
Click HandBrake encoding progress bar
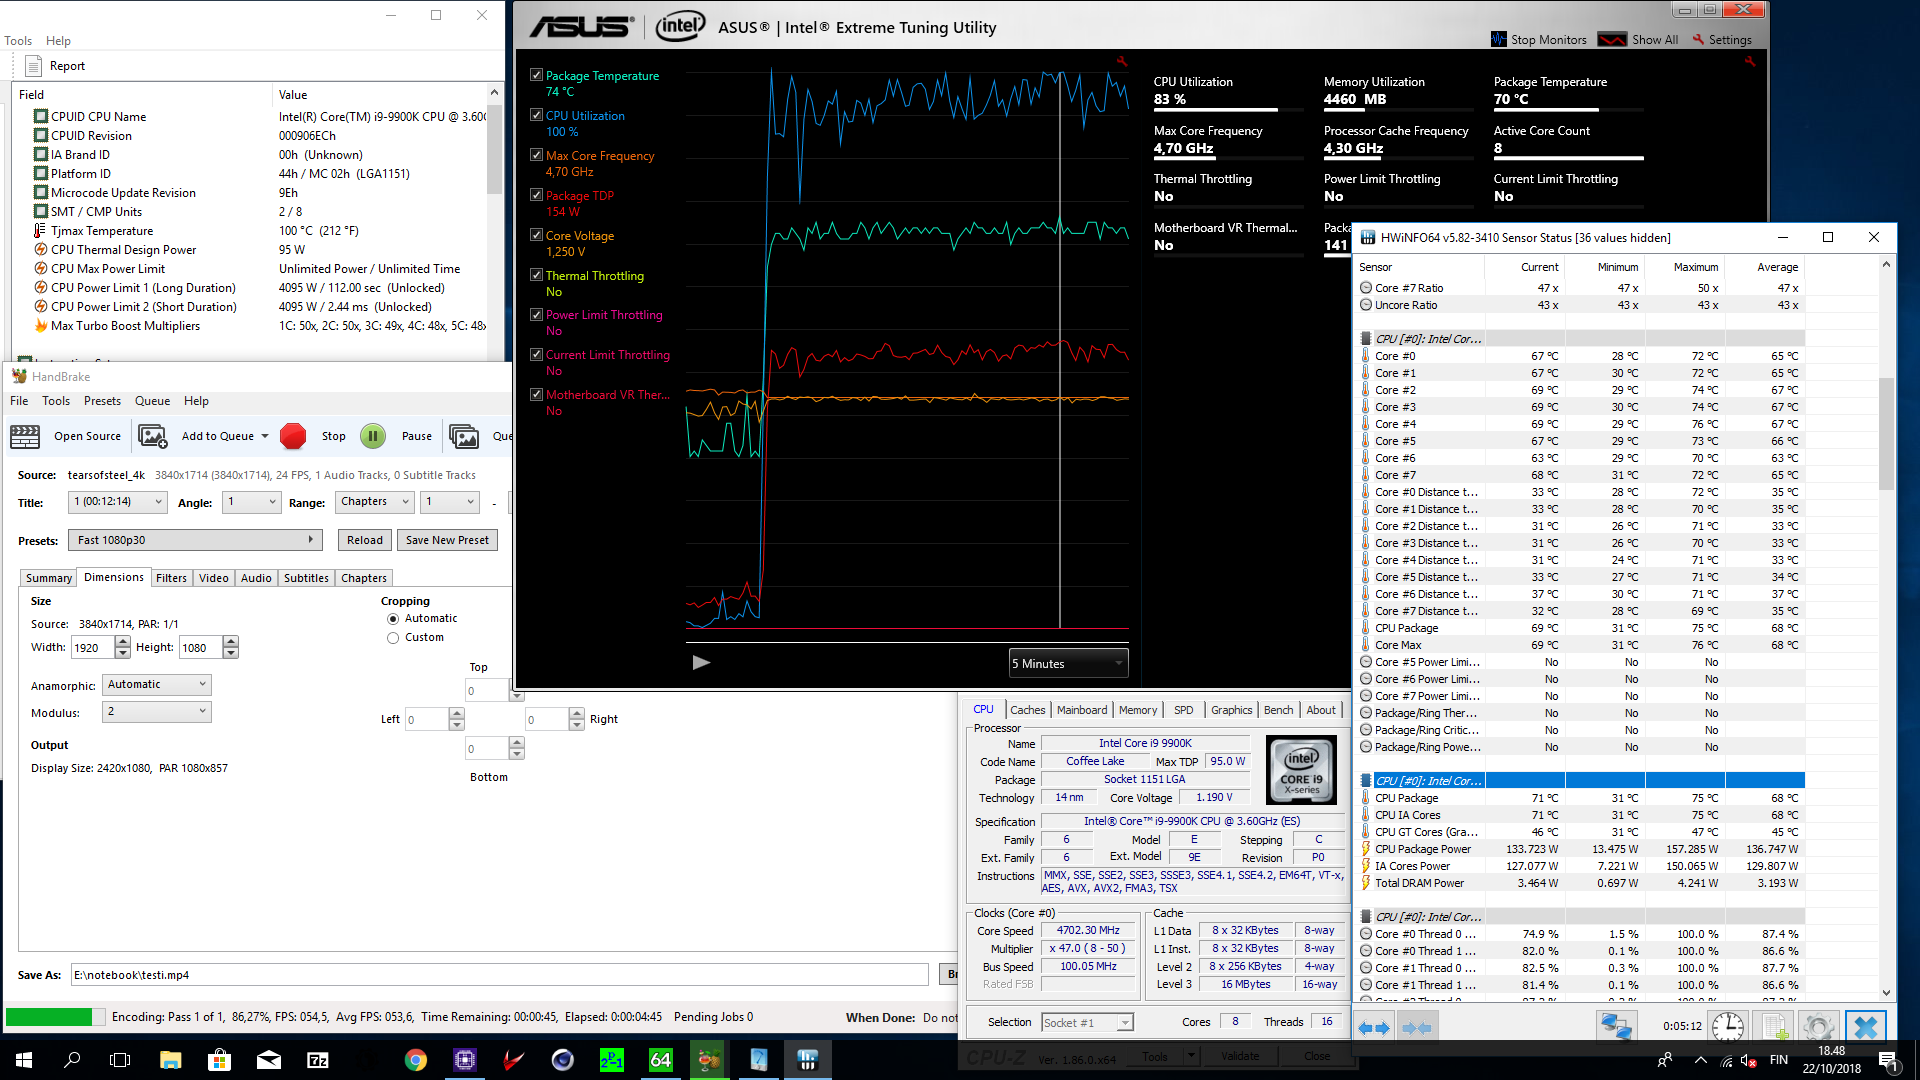[x=55, y=1017]
